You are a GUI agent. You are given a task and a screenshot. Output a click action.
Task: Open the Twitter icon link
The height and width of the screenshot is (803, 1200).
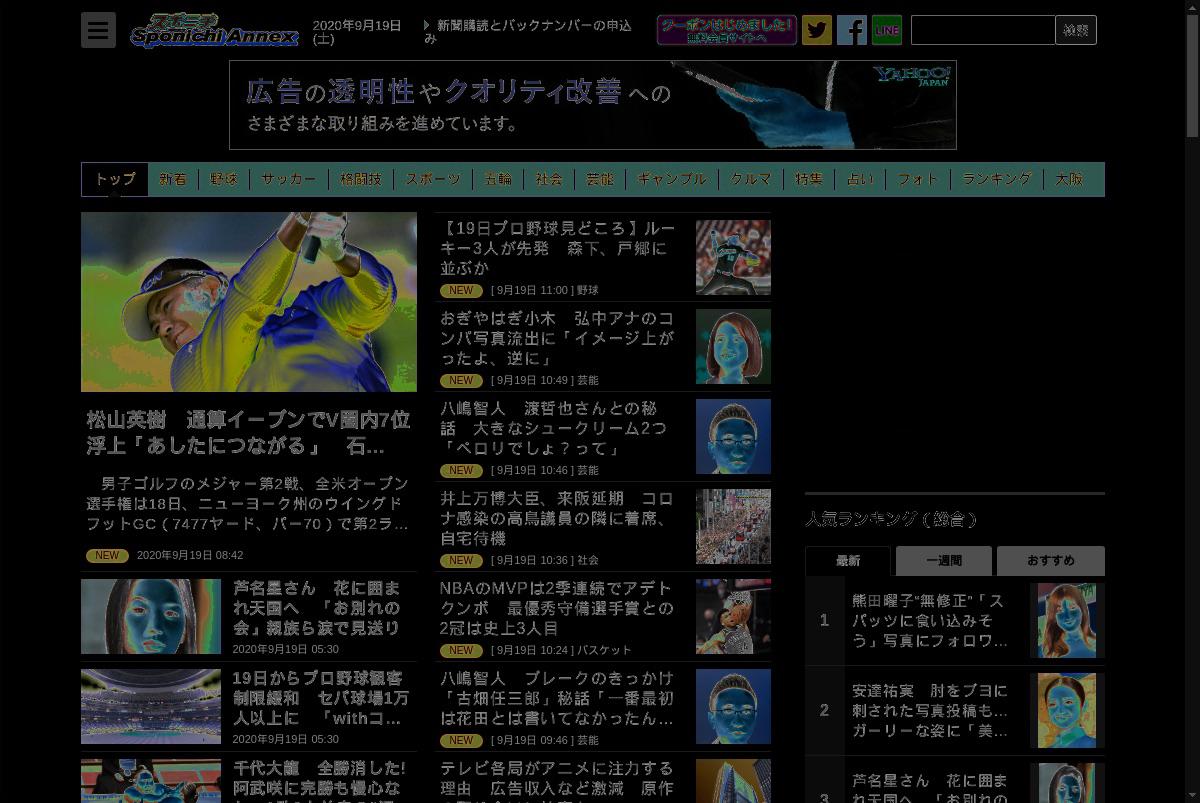(817, 30)
